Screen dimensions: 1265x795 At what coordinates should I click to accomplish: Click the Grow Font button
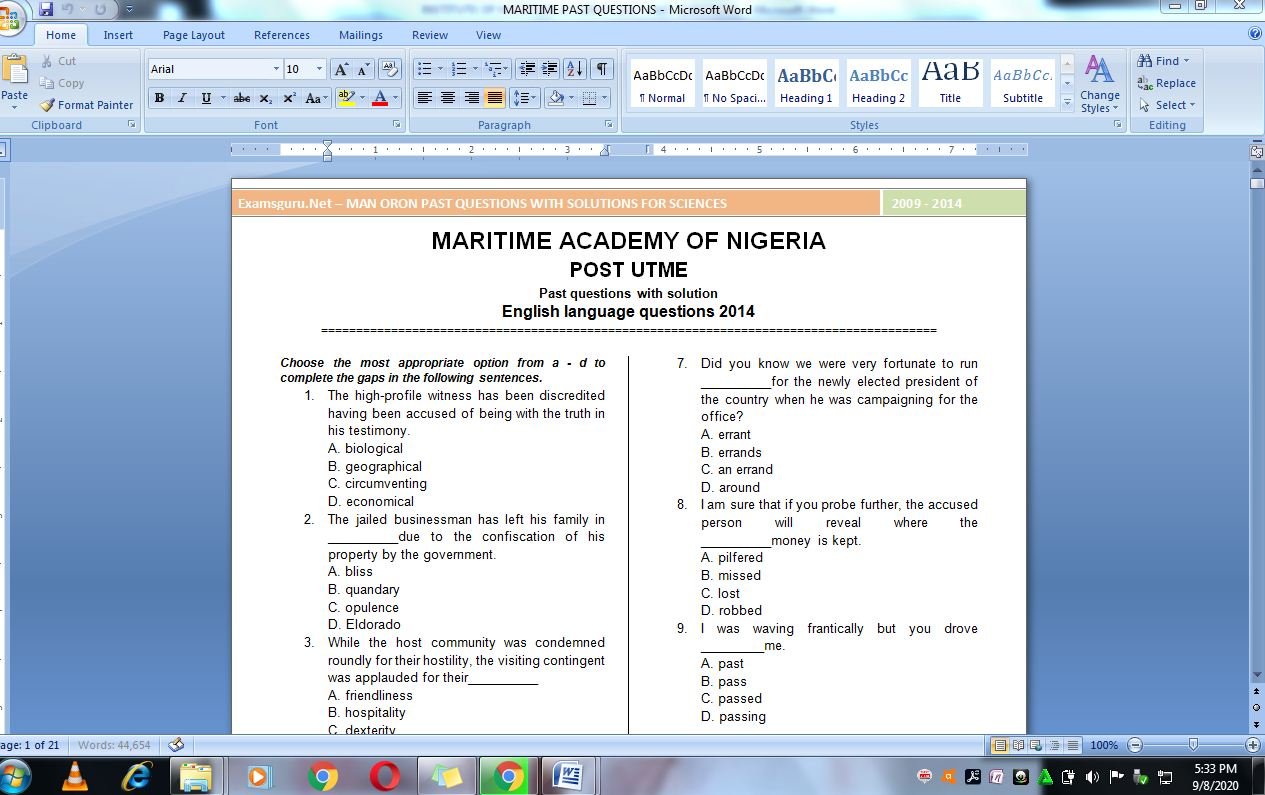(341, 69)
